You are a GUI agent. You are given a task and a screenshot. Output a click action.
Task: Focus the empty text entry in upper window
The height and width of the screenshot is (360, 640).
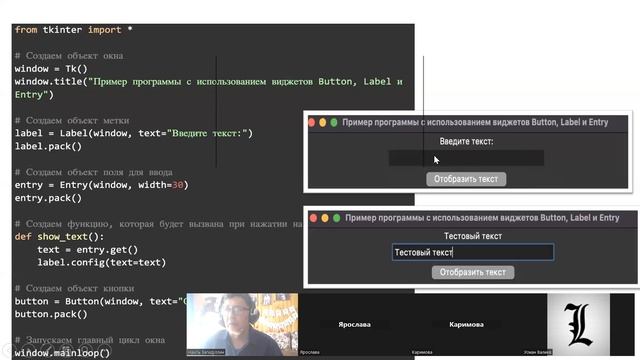466,158
